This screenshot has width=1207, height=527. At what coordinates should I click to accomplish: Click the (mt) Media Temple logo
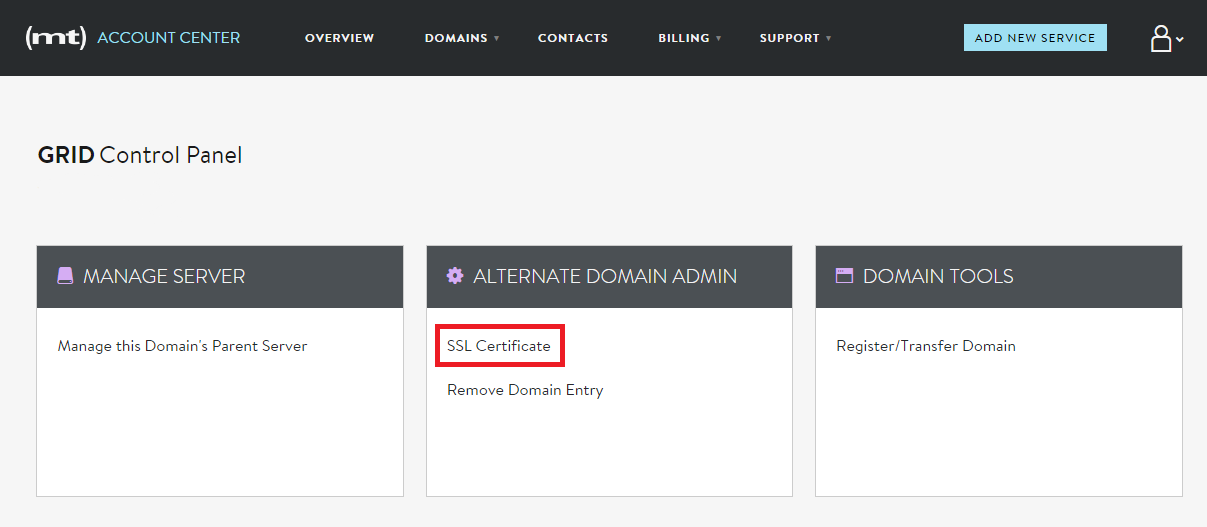(x=56, y=38)
